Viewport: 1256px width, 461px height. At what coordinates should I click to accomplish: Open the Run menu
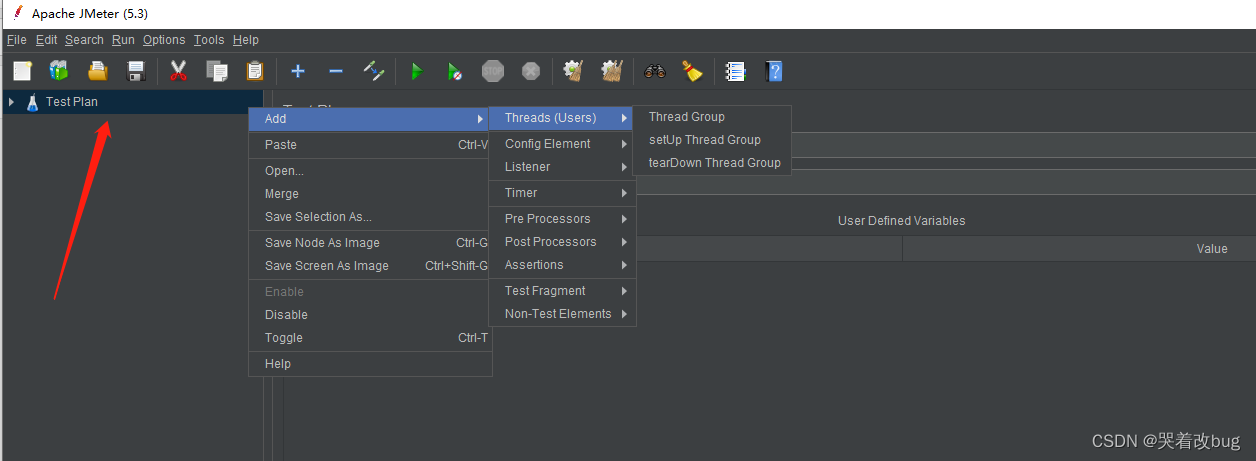[123, 40]
